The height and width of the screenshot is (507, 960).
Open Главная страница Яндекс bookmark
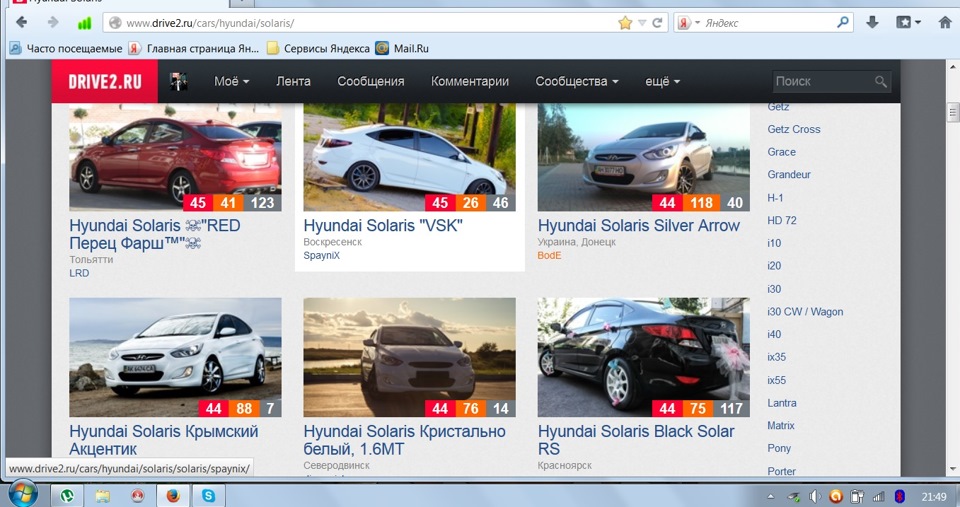coord(194,48)
